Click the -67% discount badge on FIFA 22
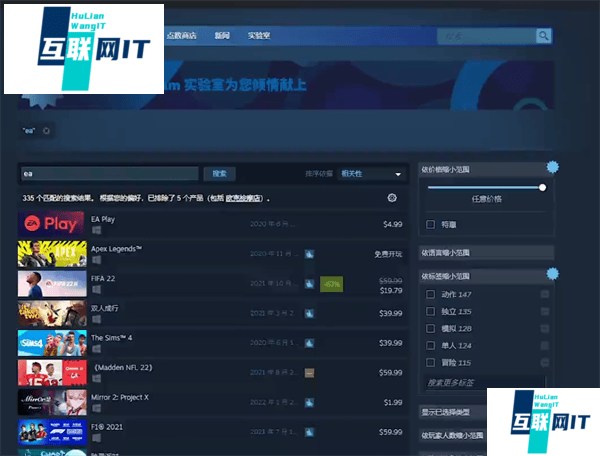This screenshot has height=456, width=600. pyautogui.click(x=331, y=284)
